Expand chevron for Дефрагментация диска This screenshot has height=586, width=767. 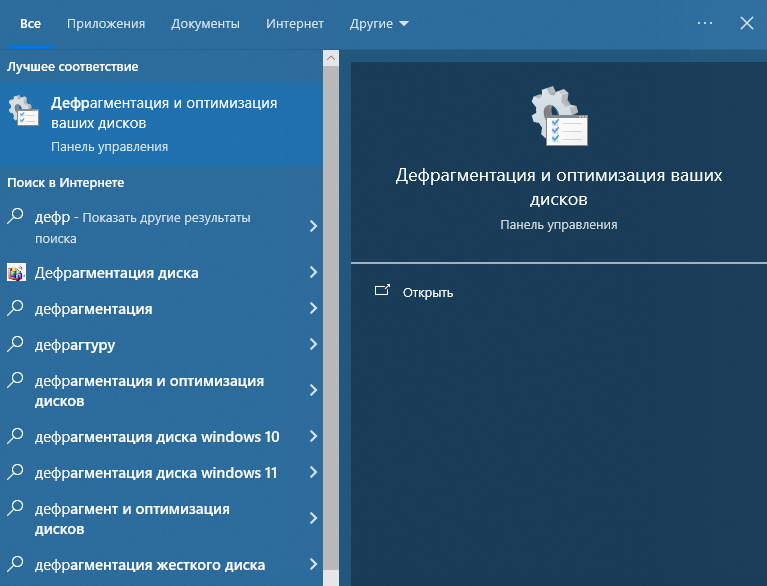pos(314,272)
